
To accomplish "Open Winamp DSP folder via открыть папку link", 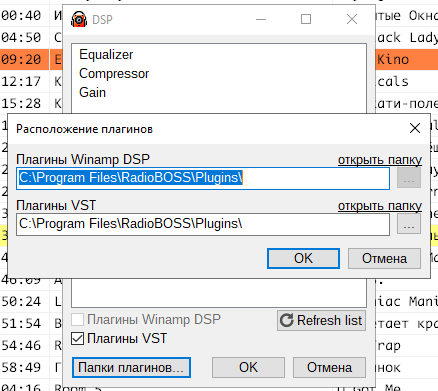I will 380,160.
